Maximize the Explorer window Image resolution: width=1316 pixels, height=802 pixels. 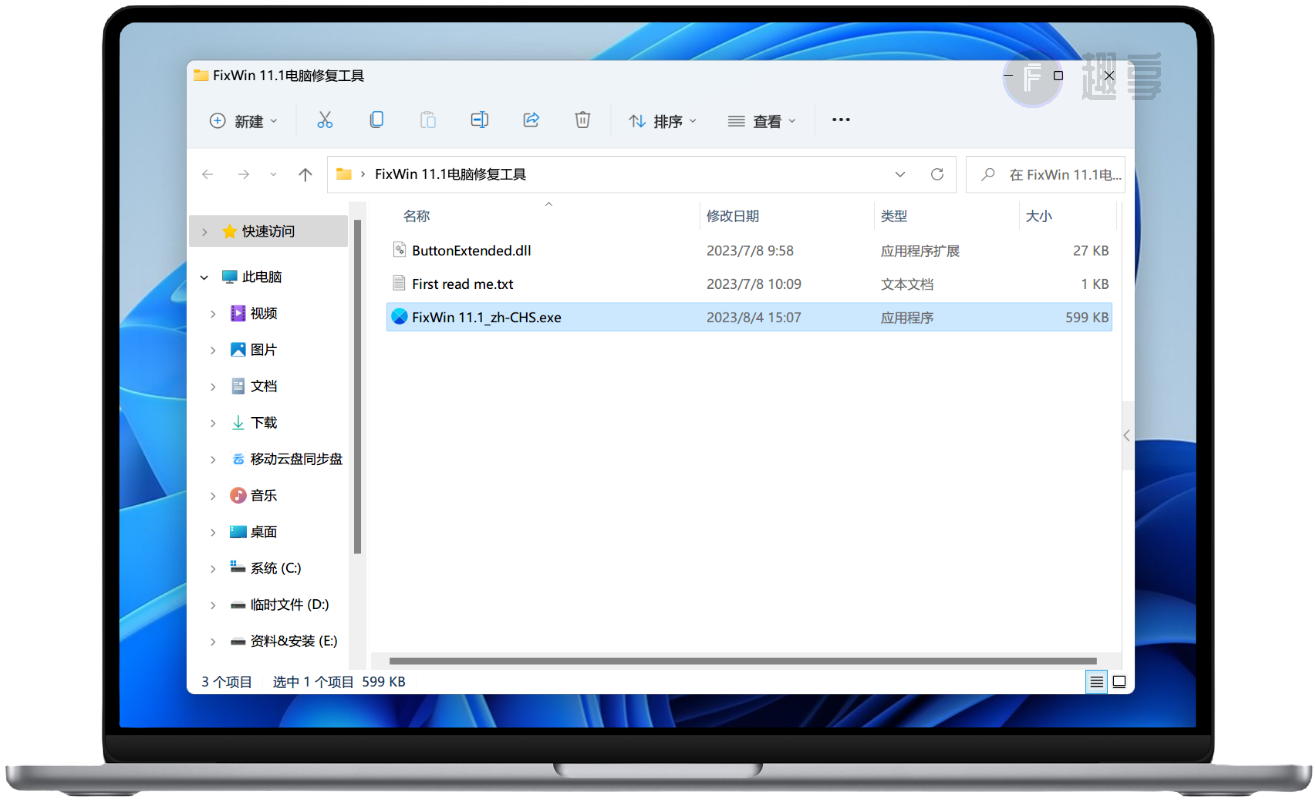point(1058,76)
